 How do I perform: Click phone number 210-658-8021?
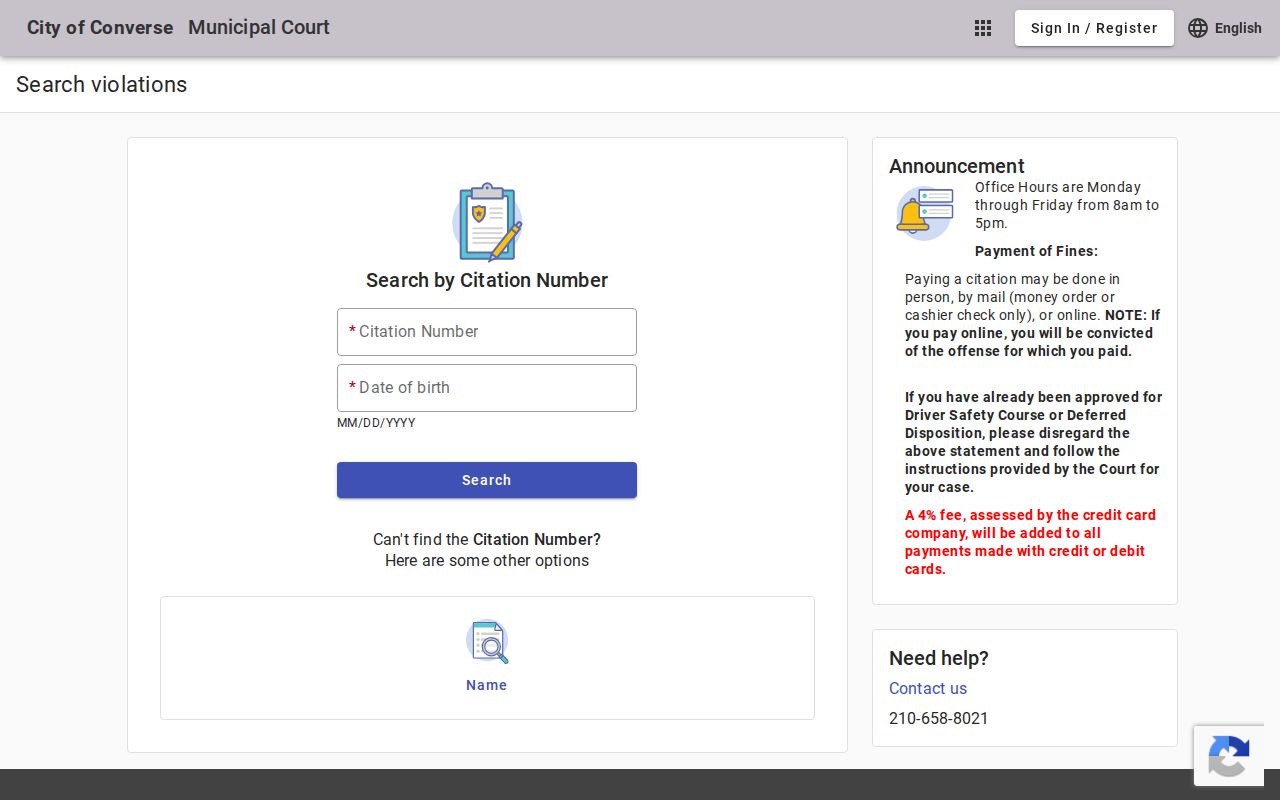[939, 718]
